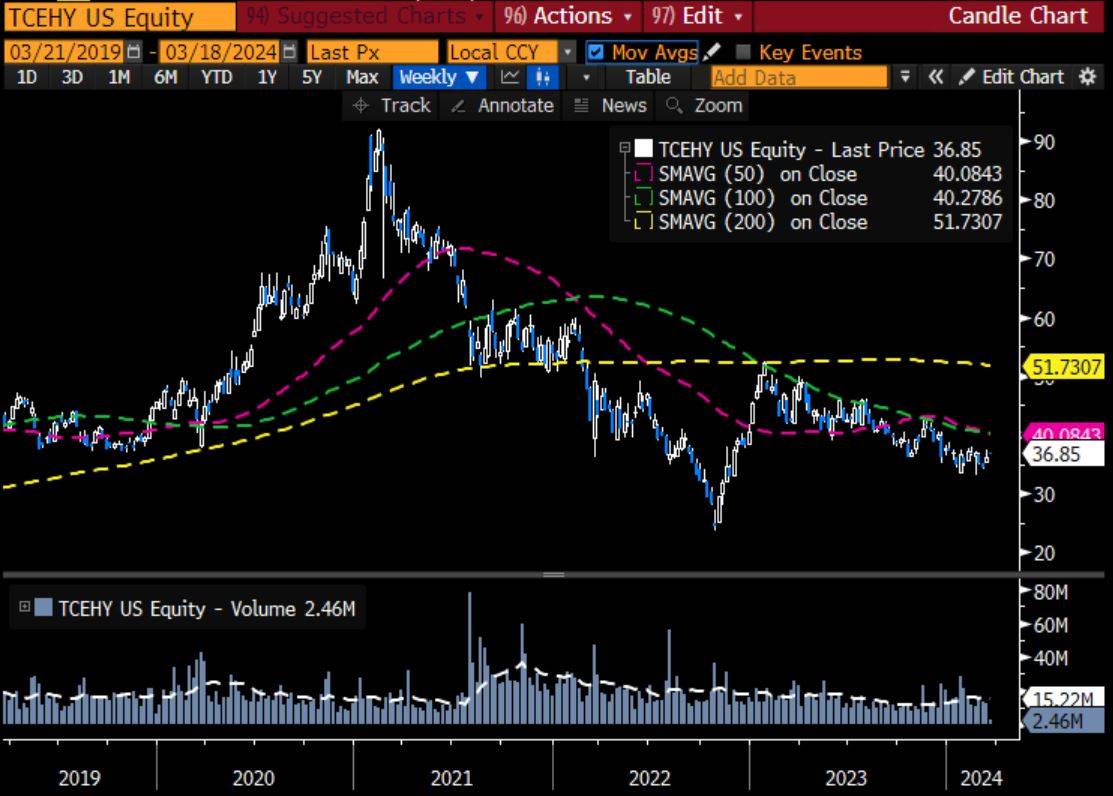Screen dimensions: 1113x796
Task: Select the Max time range
Action: [362, 77]
